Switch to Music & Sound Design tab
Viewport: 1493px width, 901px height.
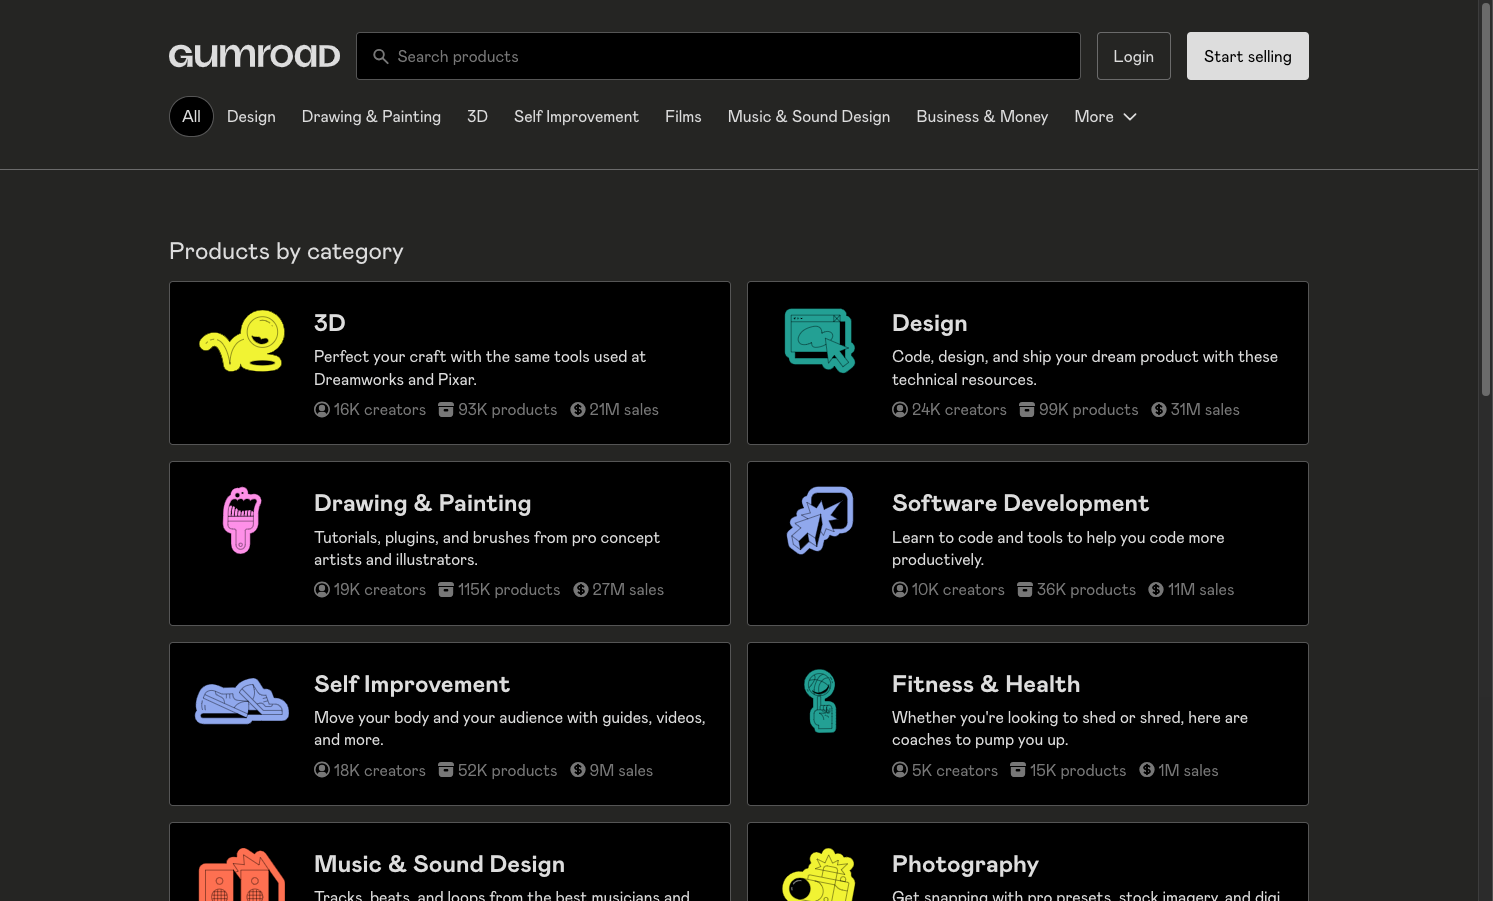click(809, 117)
